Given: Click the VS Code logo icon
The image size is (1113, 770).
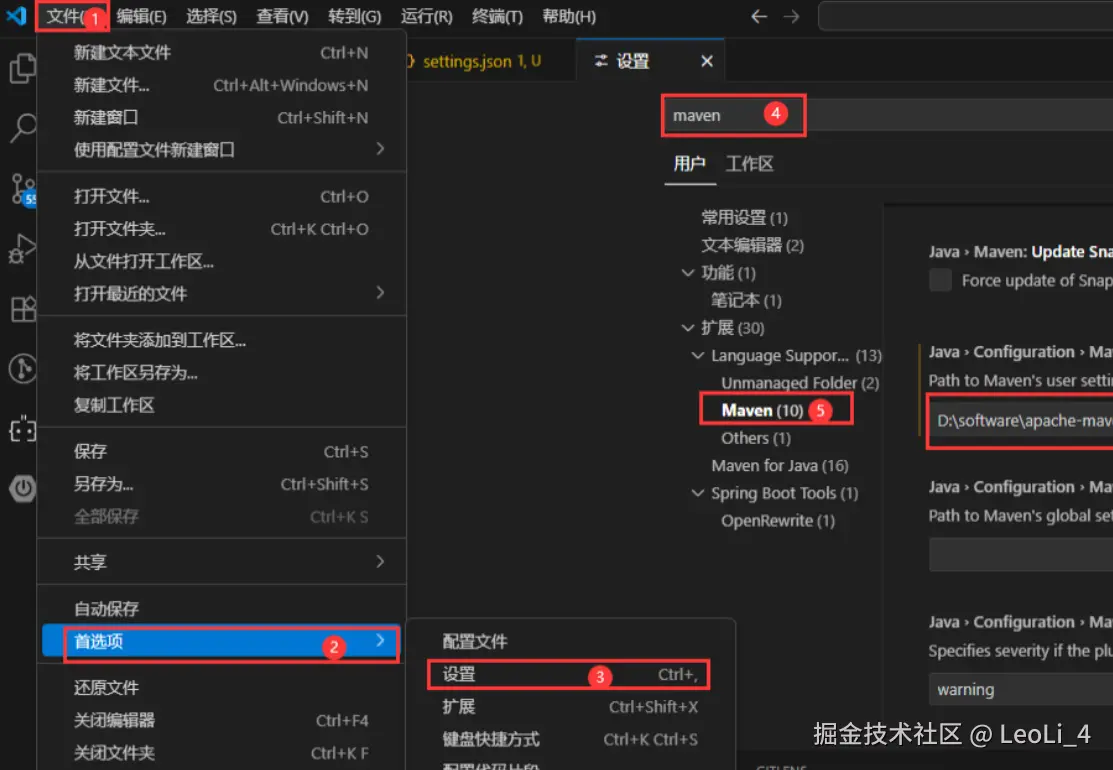Looking at the screenshot, I should 16,15.
